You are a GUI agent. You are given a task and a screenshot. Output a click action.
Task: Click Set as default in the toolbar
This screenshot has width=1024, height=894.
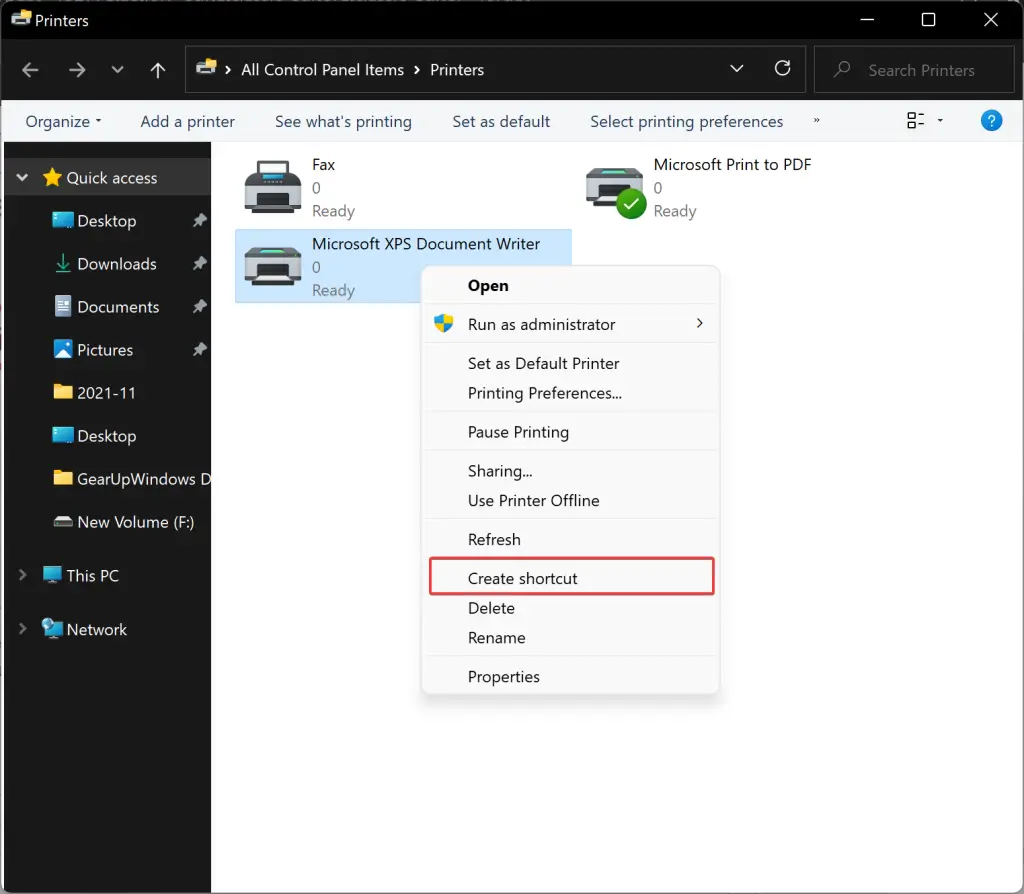[x=501, y=120]
